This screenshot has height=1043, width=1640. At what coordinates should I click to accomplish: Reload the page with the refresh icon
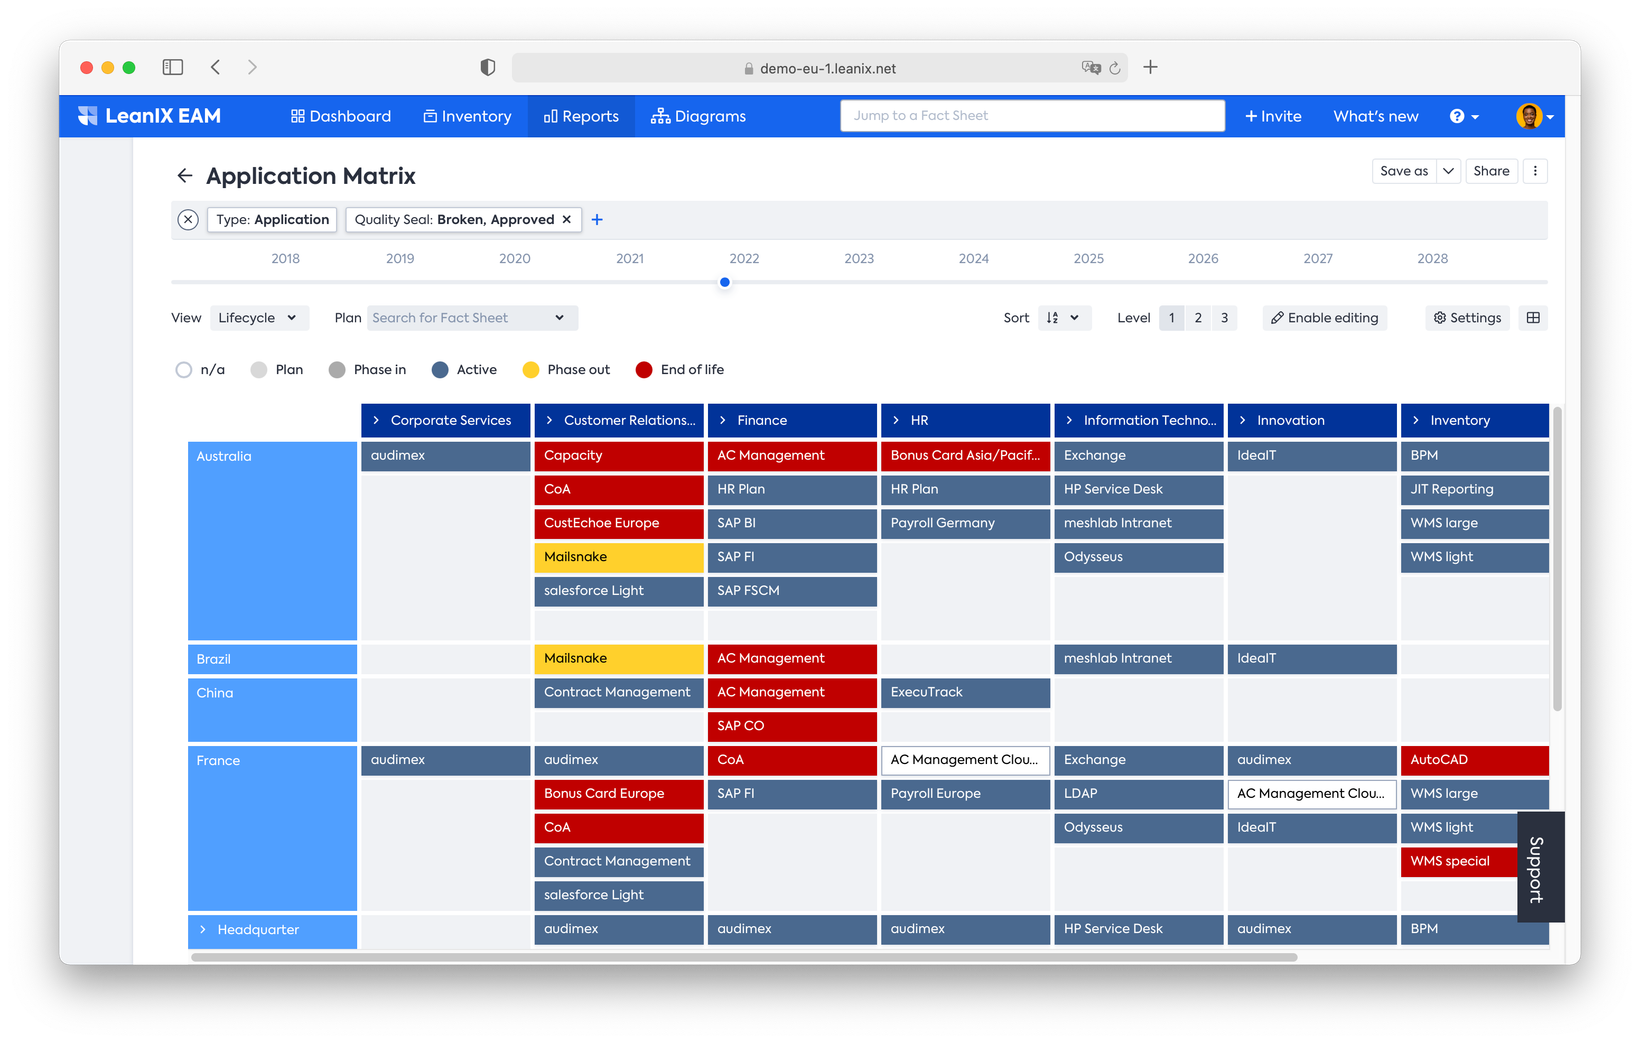pyautogui.click(x=1115, y=68)
